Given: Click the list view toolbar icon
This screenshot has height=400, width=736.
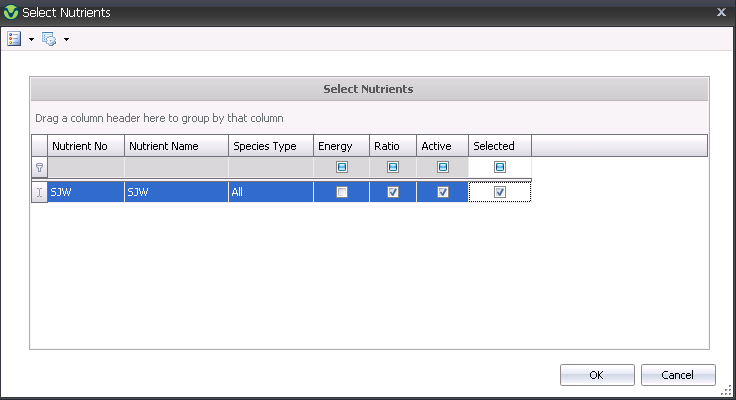Looking at the screenshot, I should pyautogui.click(x=14, y=39).
